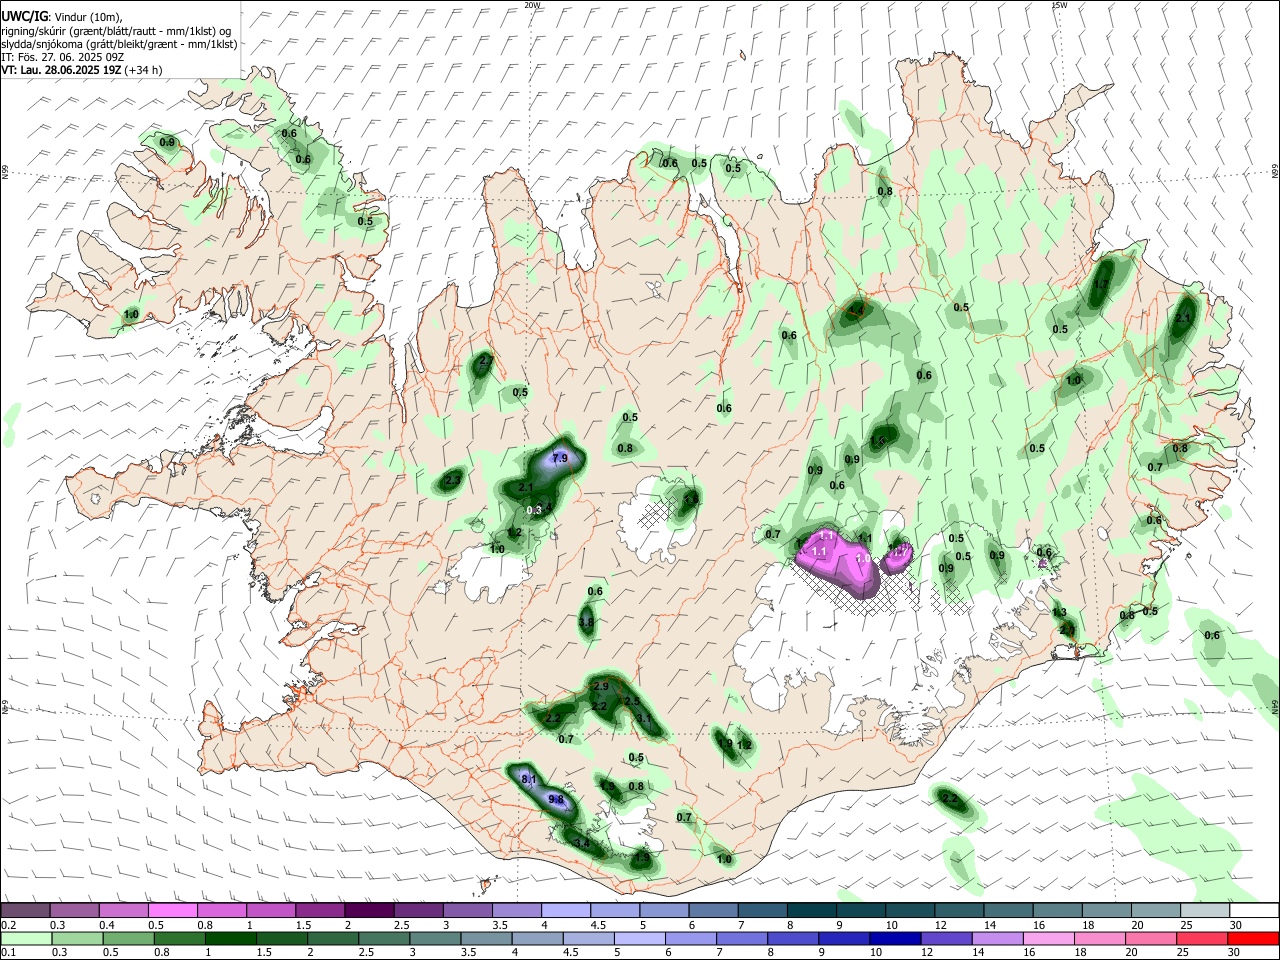Image resolution: width=1280 pixels, height=960 pixels.
Task: Pick the dark green rain swatch between 1 and 1.5
Action: point(231,937)
